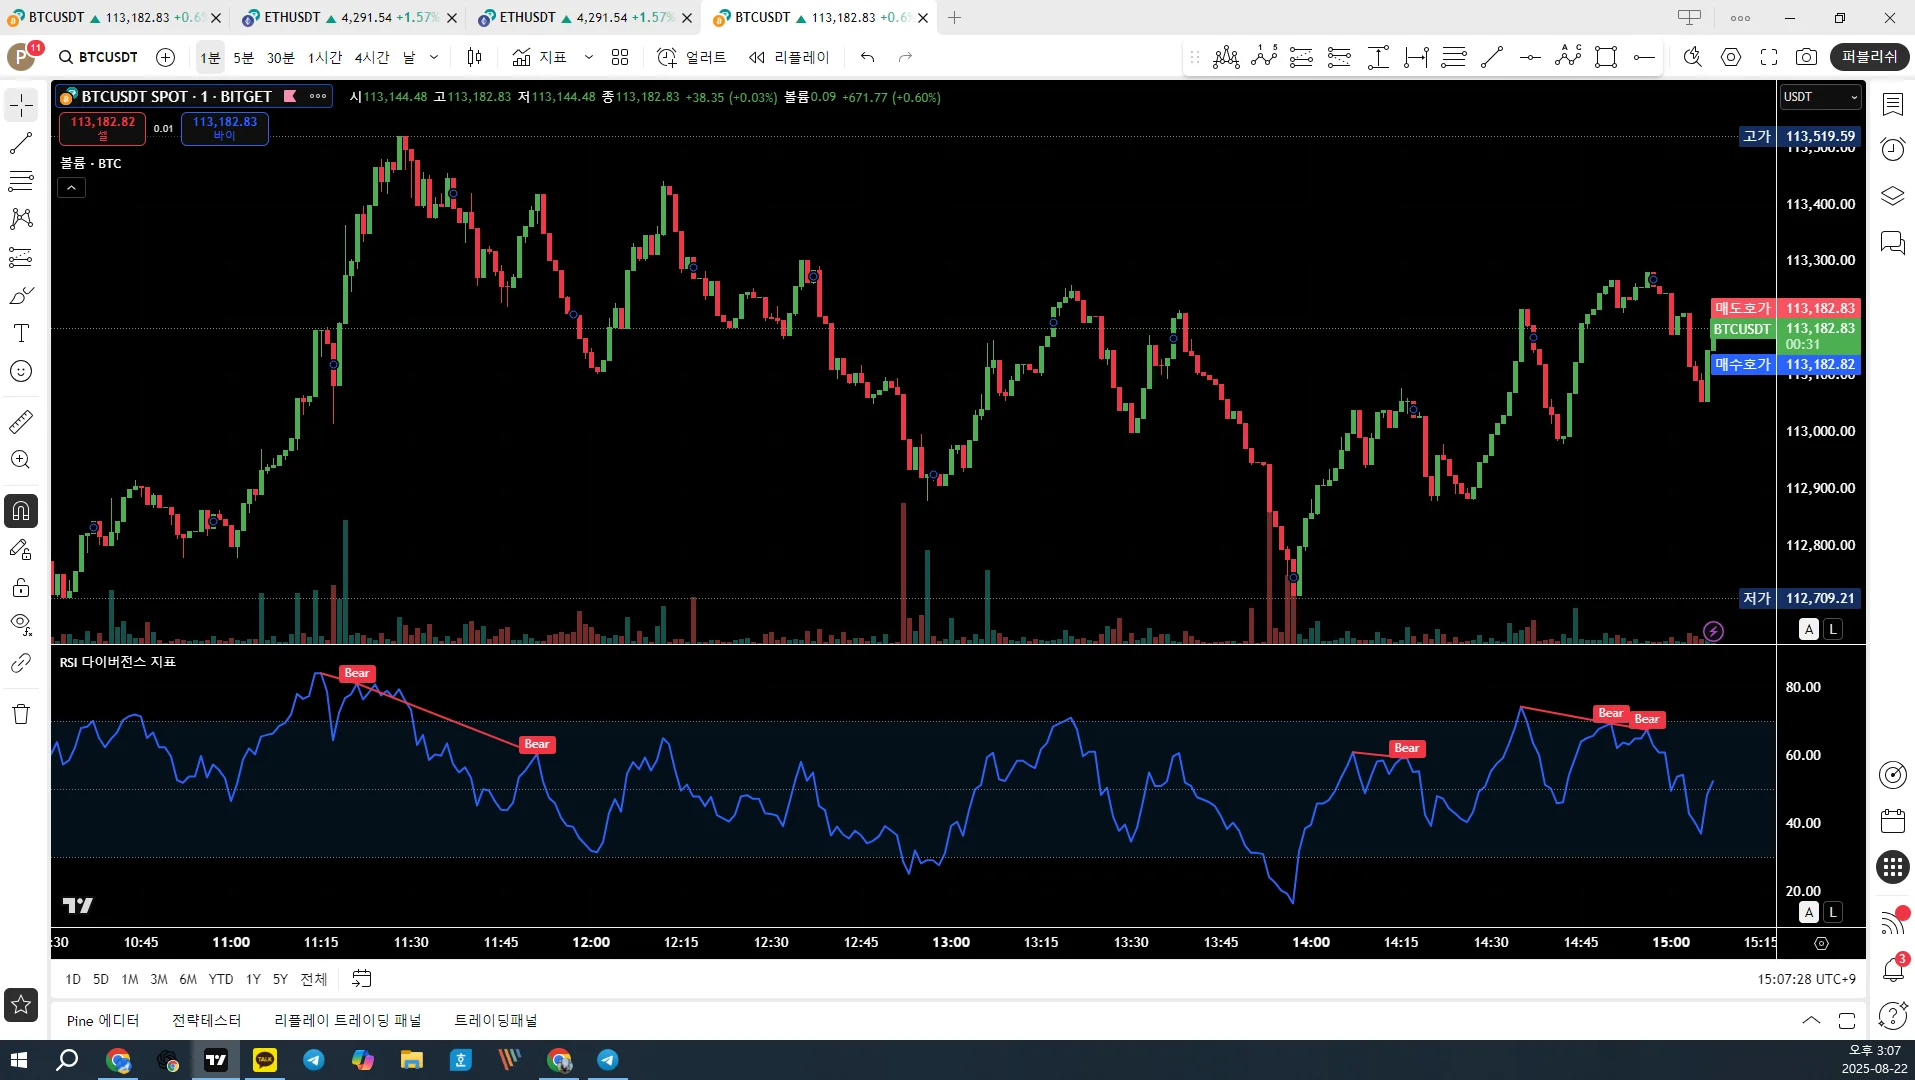Toggle auto scale A on RSI pane

pyautogui.click(x=1808, y=912)
